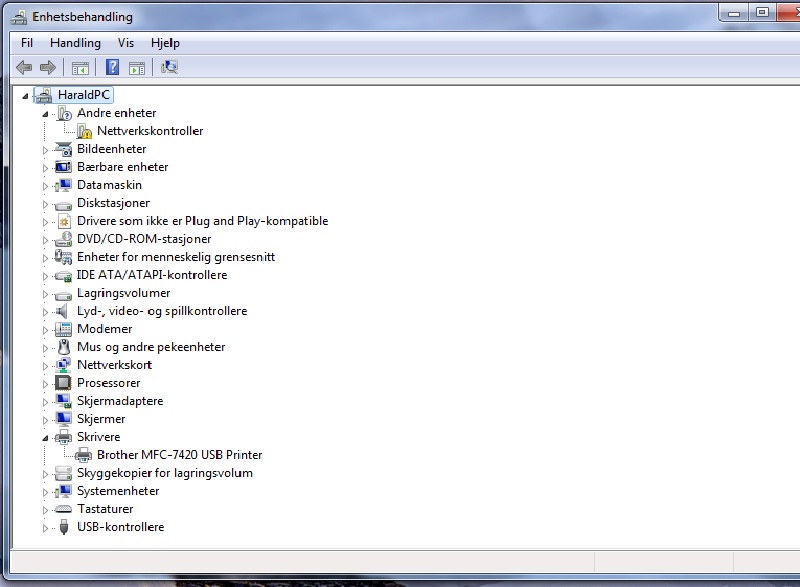Click Scan for hardware changes icon
The height and width of the screenshot is (587, 800).
[169, 67]
